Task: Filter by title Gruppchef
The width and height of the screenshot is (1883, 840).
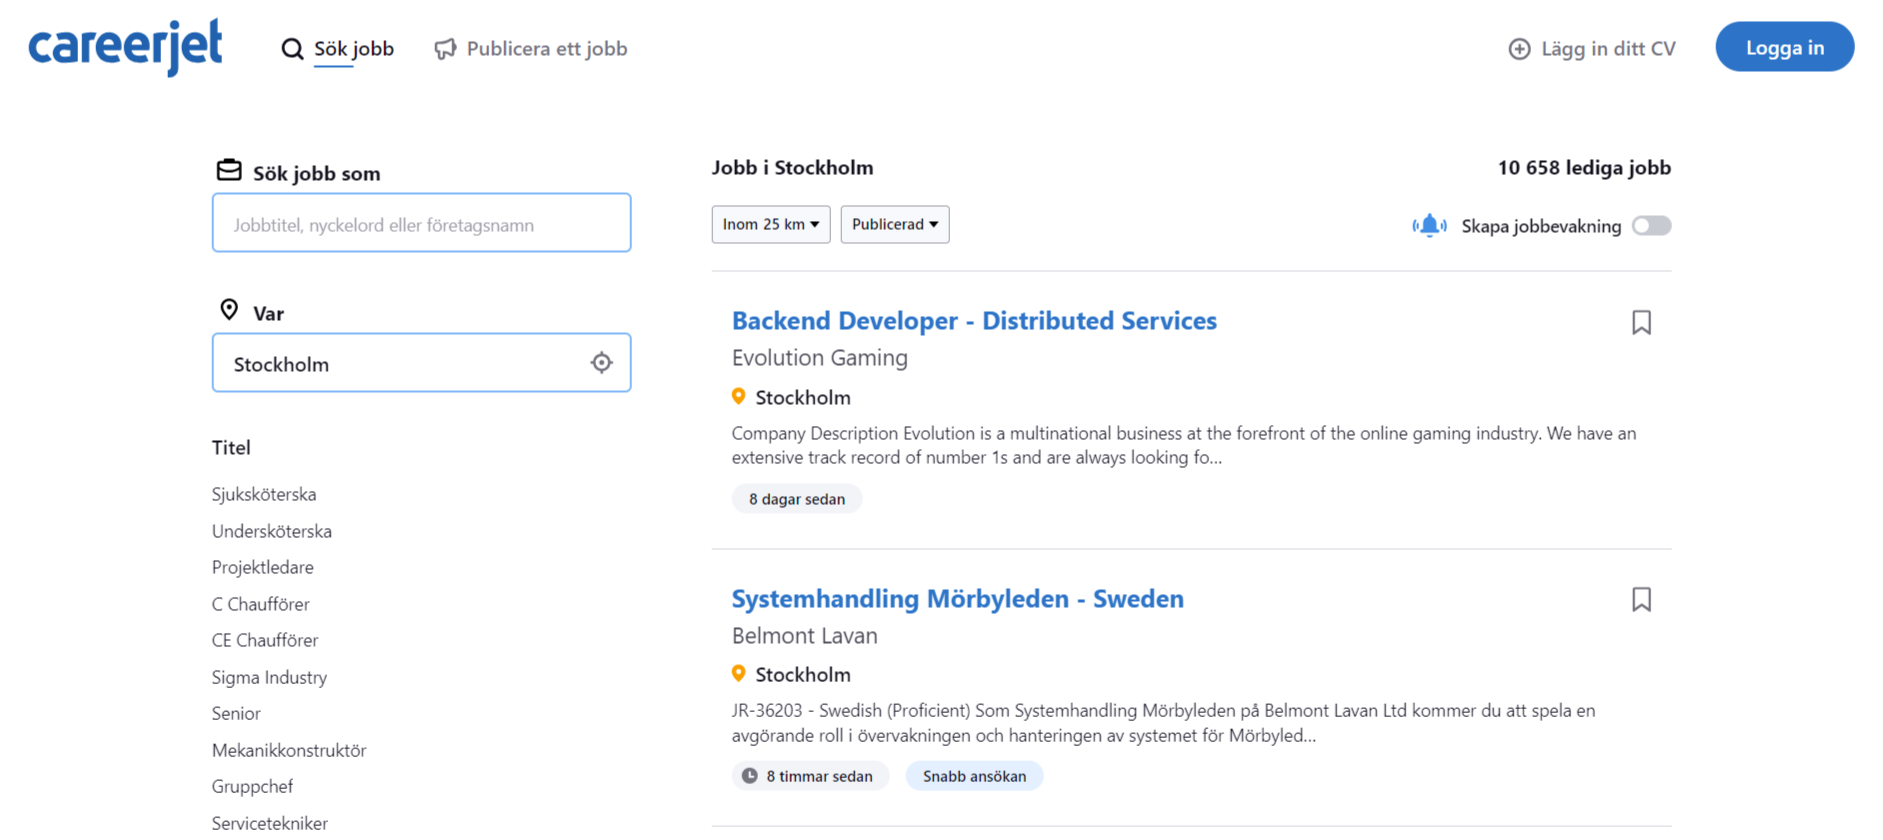Action: [x=253, y=786]
